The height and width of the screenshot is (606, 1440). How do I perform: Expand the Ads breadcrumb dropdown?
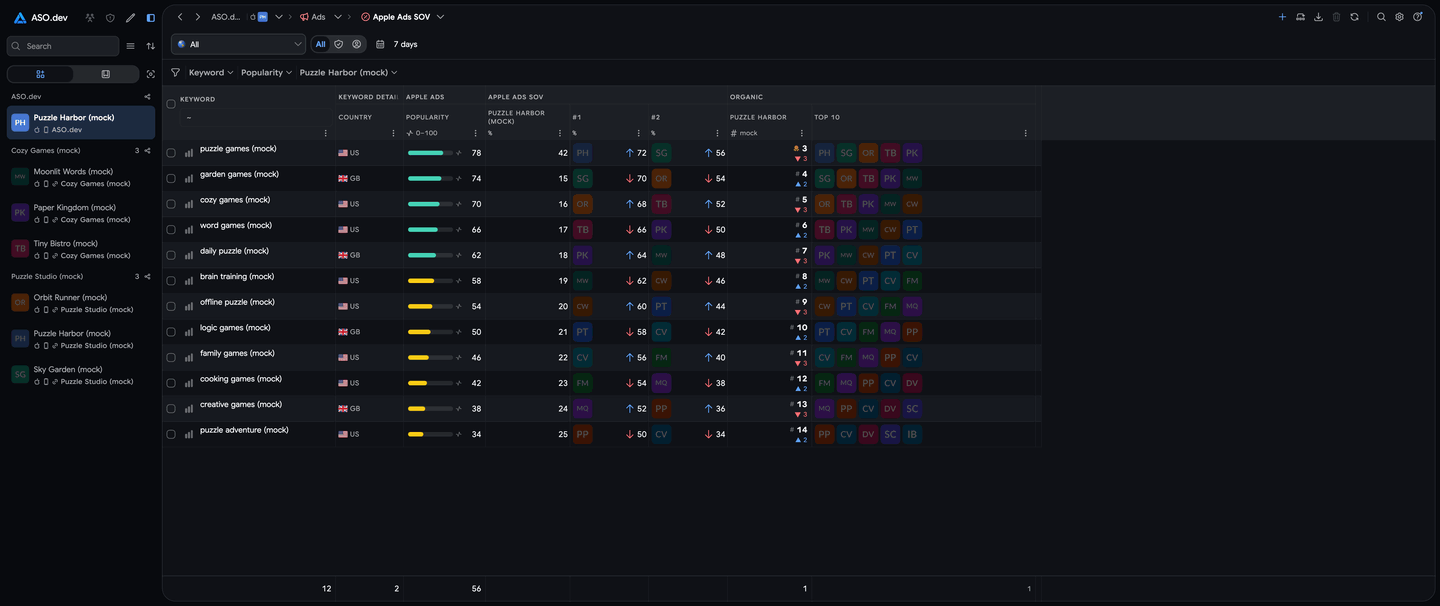338,17
